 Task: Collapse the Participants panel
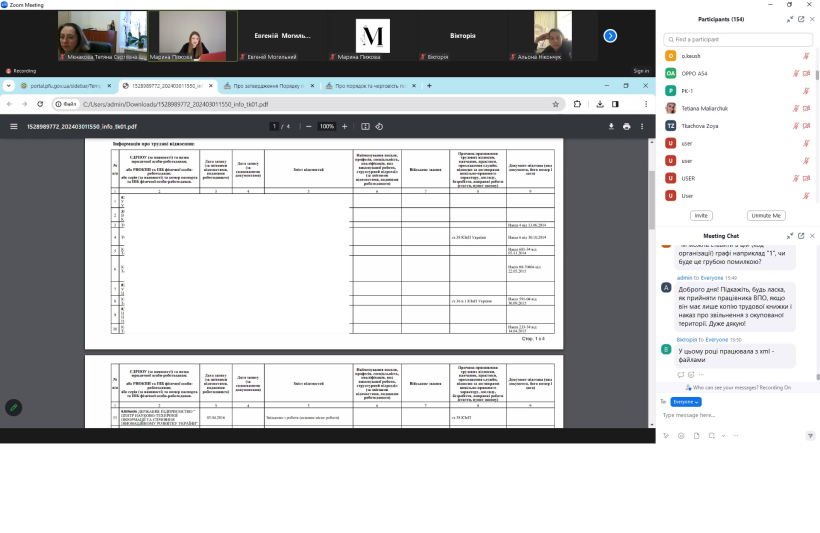pos(790,19)
